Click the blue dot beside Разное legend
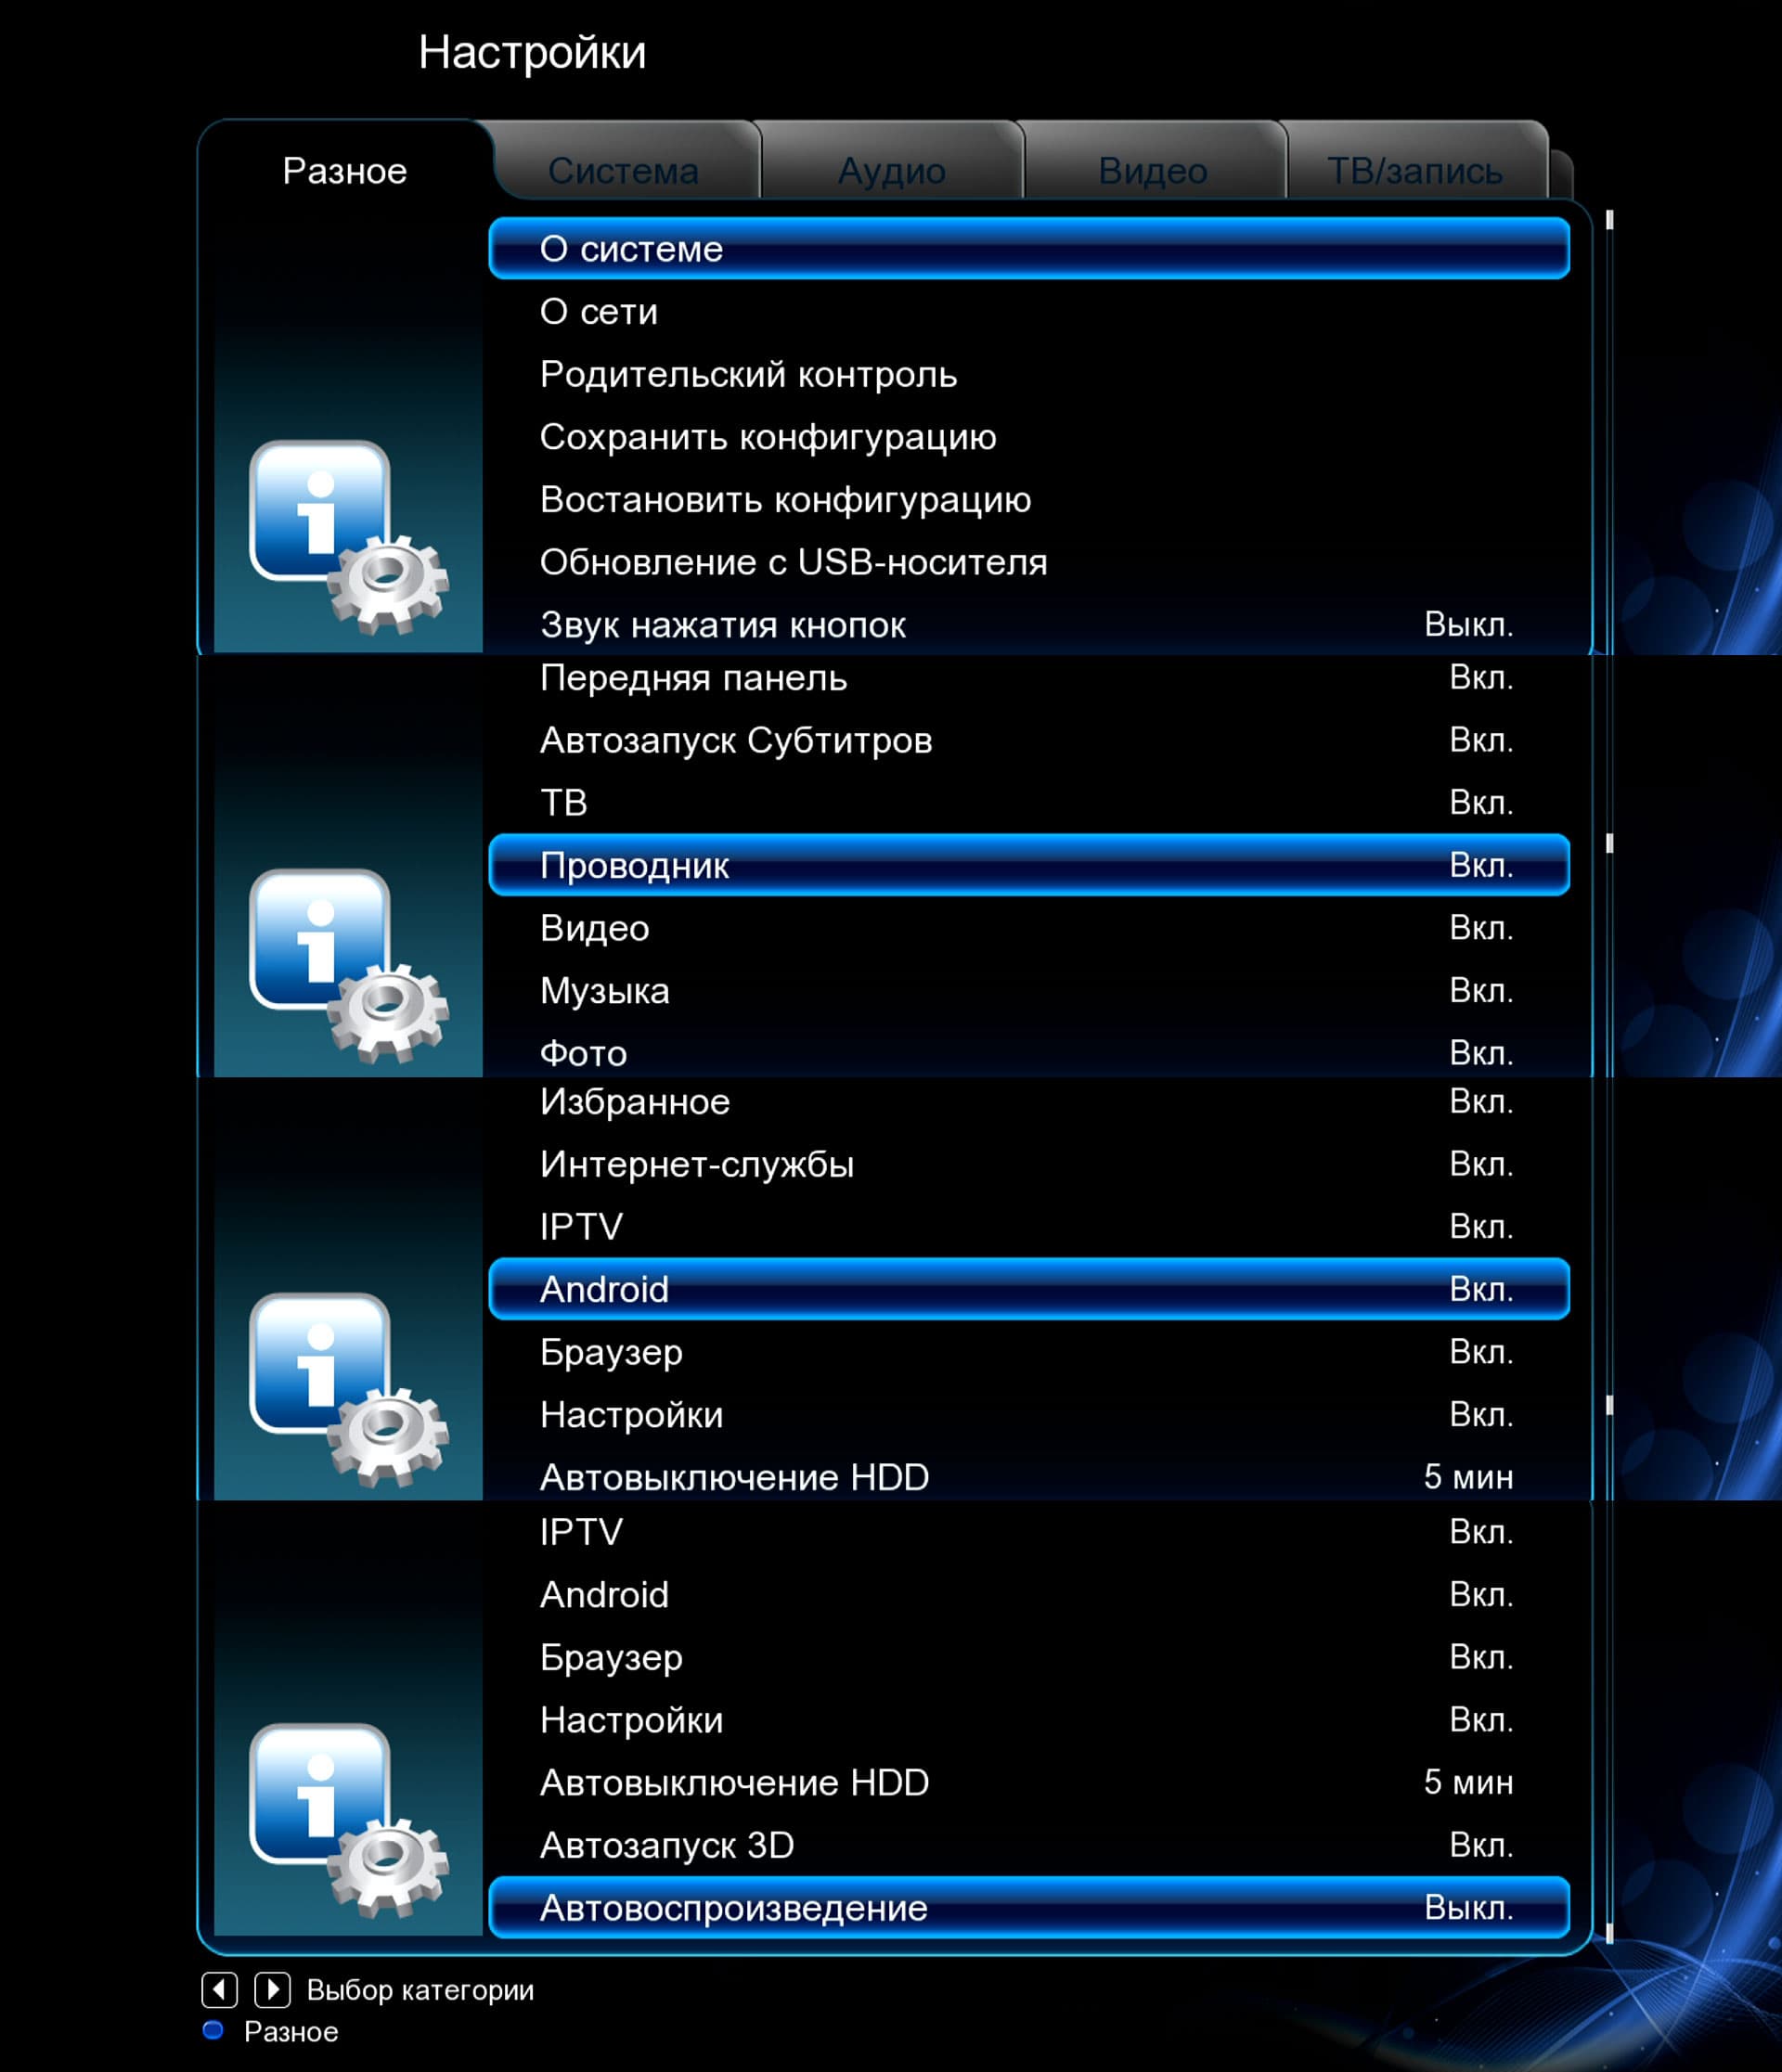The width and height of the screenshot is (1782, 2072). pyautogui.click(x=212, y=2029)
